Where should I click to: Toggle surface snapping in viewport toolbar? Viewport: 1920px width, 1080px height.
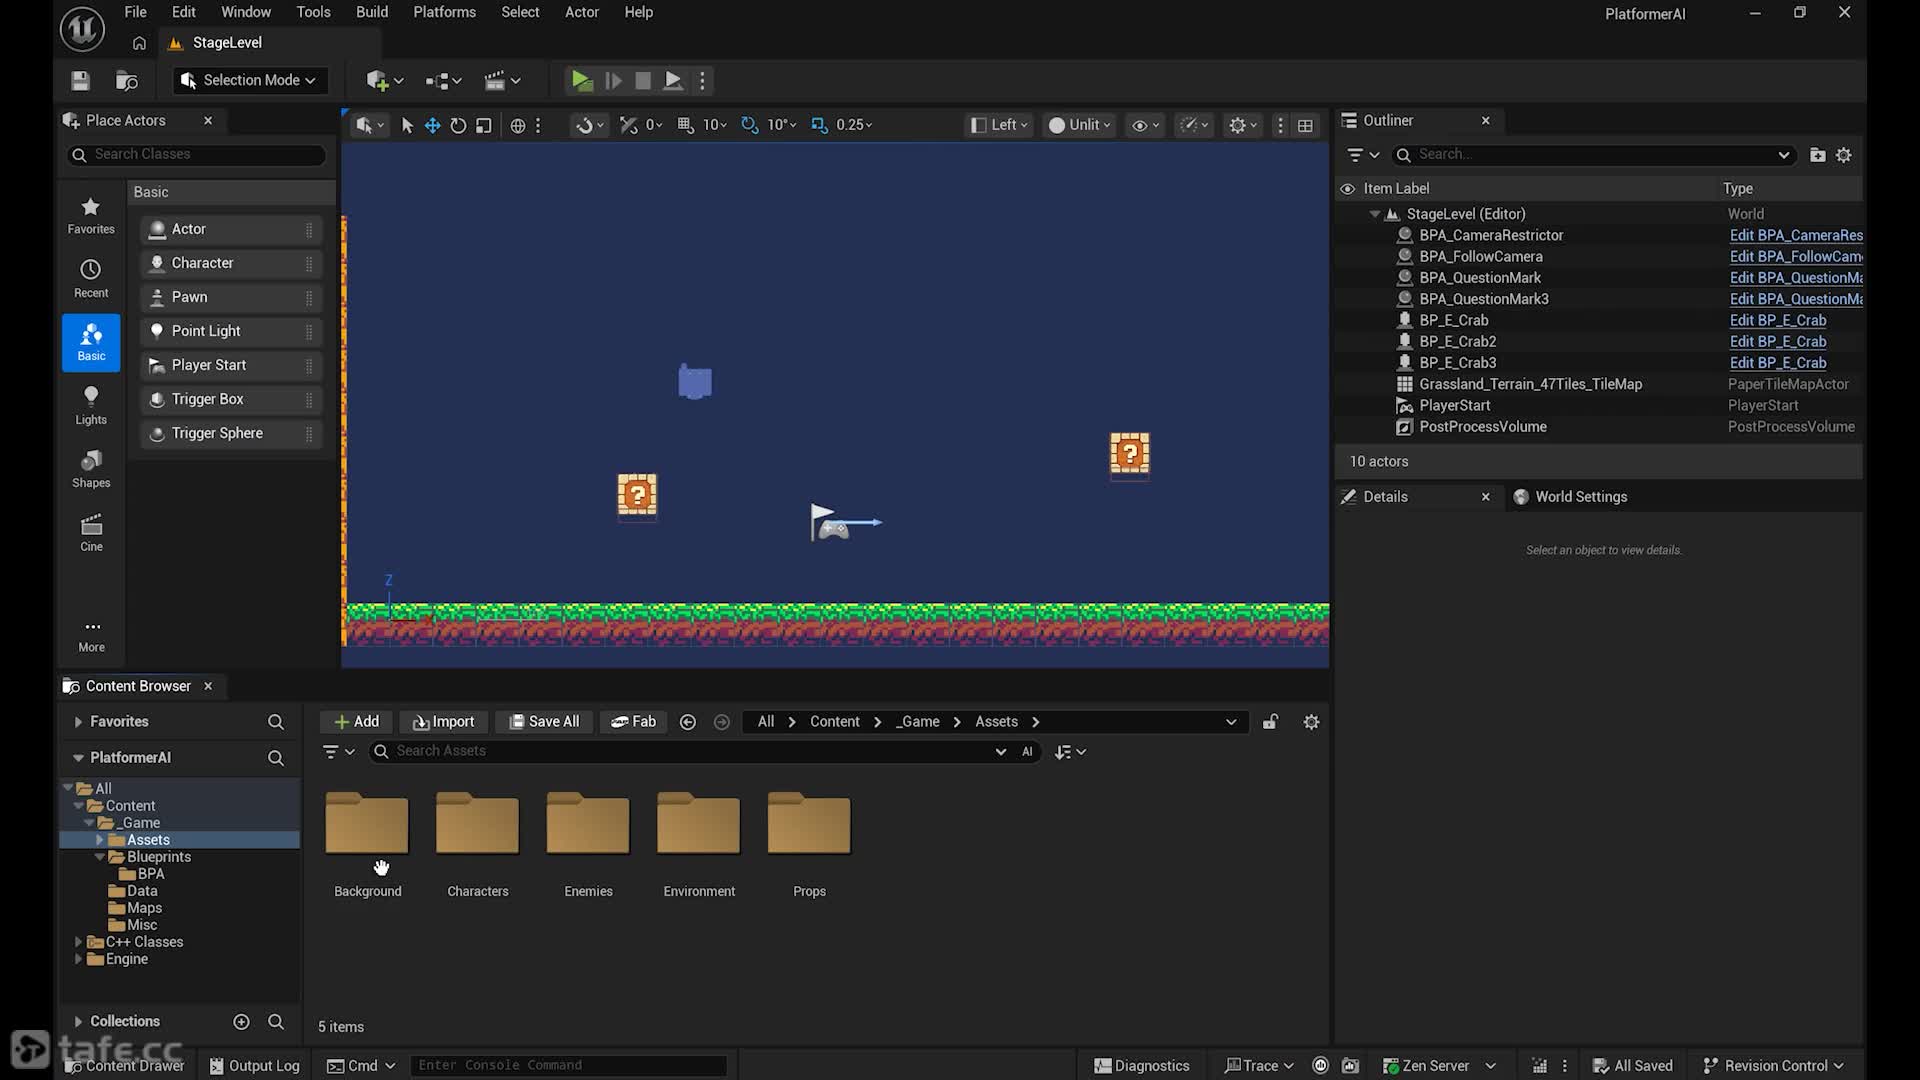585,125
